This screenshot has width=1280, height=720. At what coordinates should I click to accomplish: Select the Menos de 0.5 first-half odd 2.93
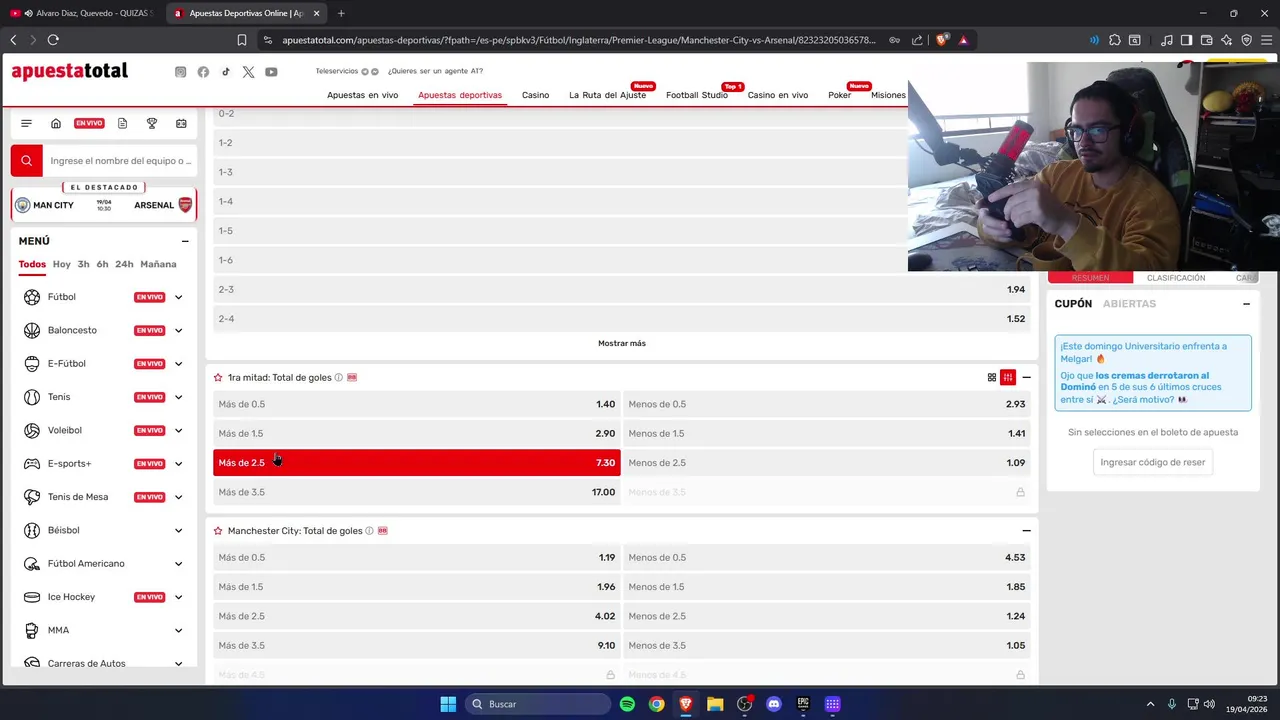827,404
